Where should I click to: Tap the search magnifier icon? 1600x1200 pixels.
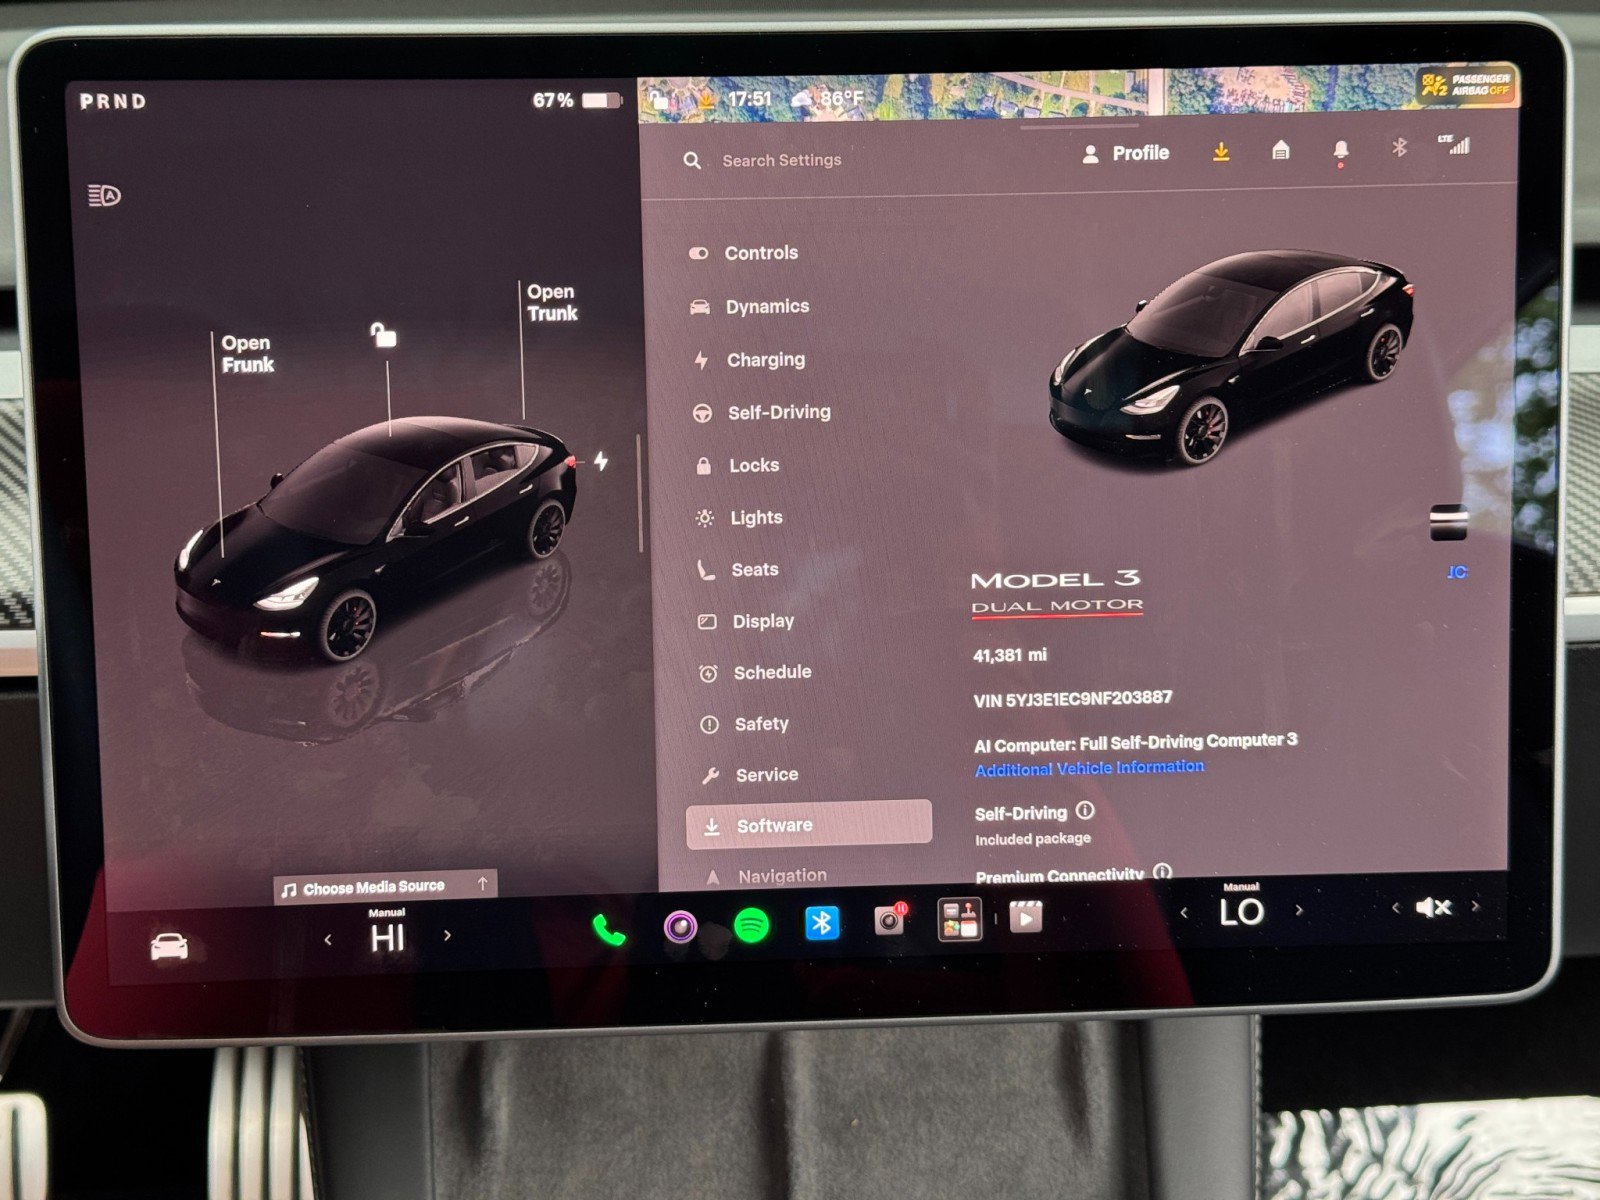[692, 160]
